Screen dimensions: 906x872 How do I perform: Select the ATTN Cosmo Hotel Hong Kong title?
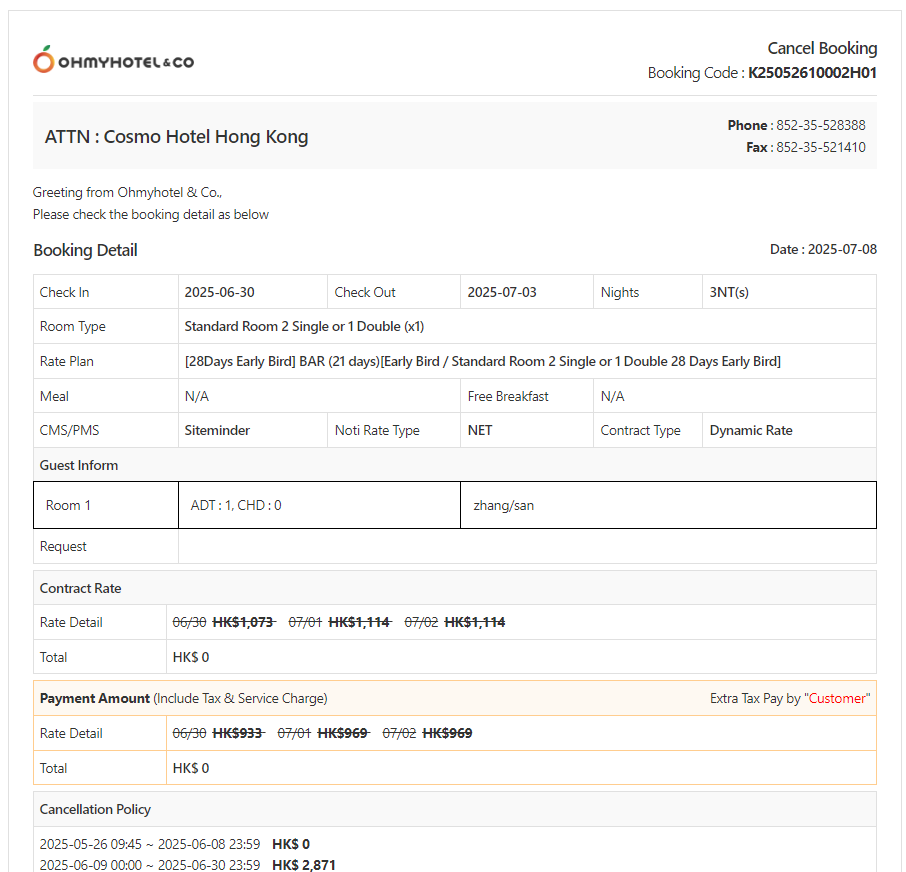click(176, 137)
